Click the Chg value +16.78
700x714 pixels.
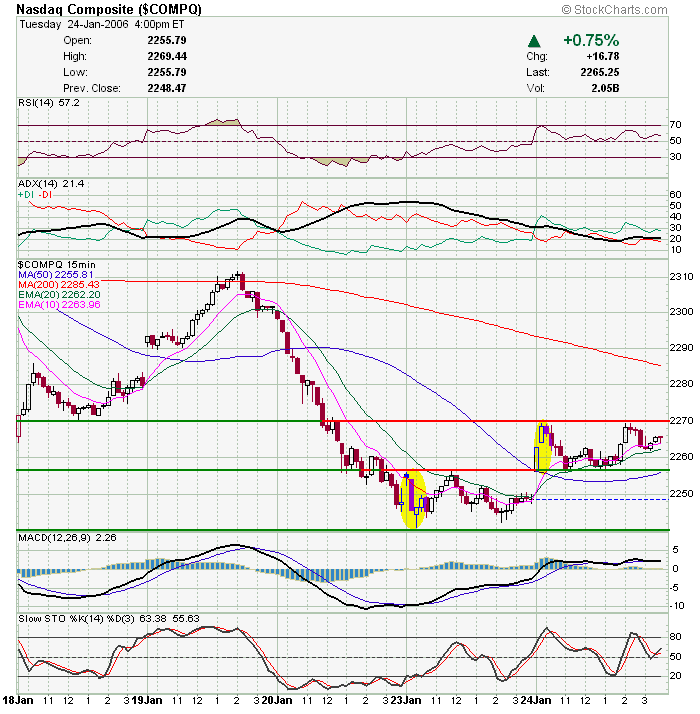point(603,56)
